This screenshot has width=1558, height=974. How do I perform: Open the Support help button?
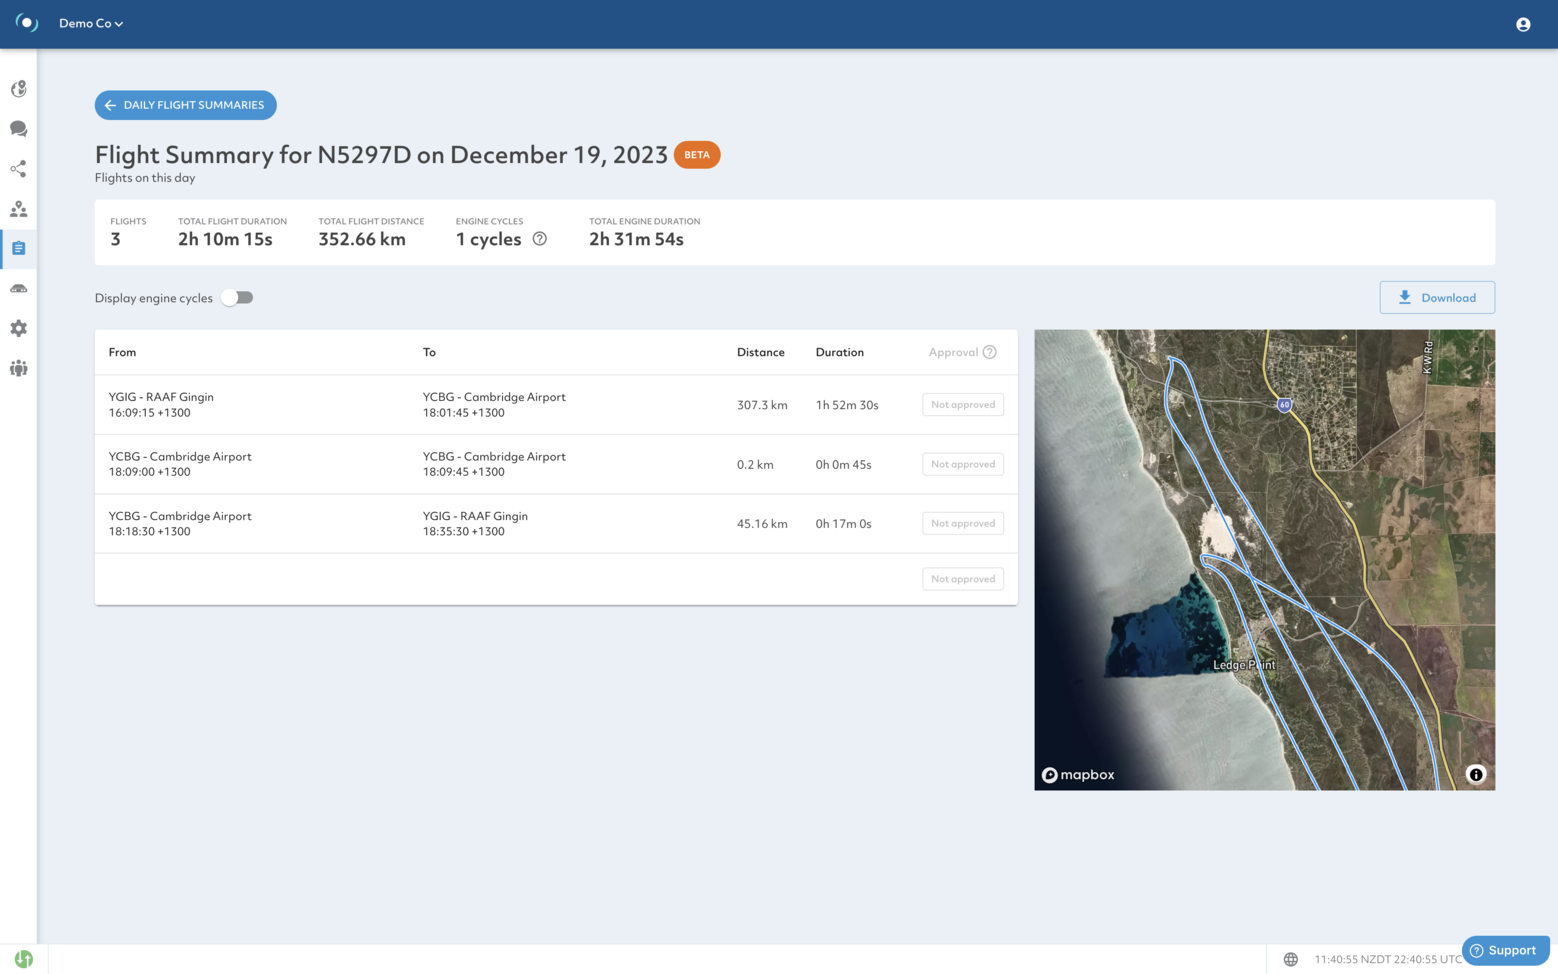[1505, 950]
